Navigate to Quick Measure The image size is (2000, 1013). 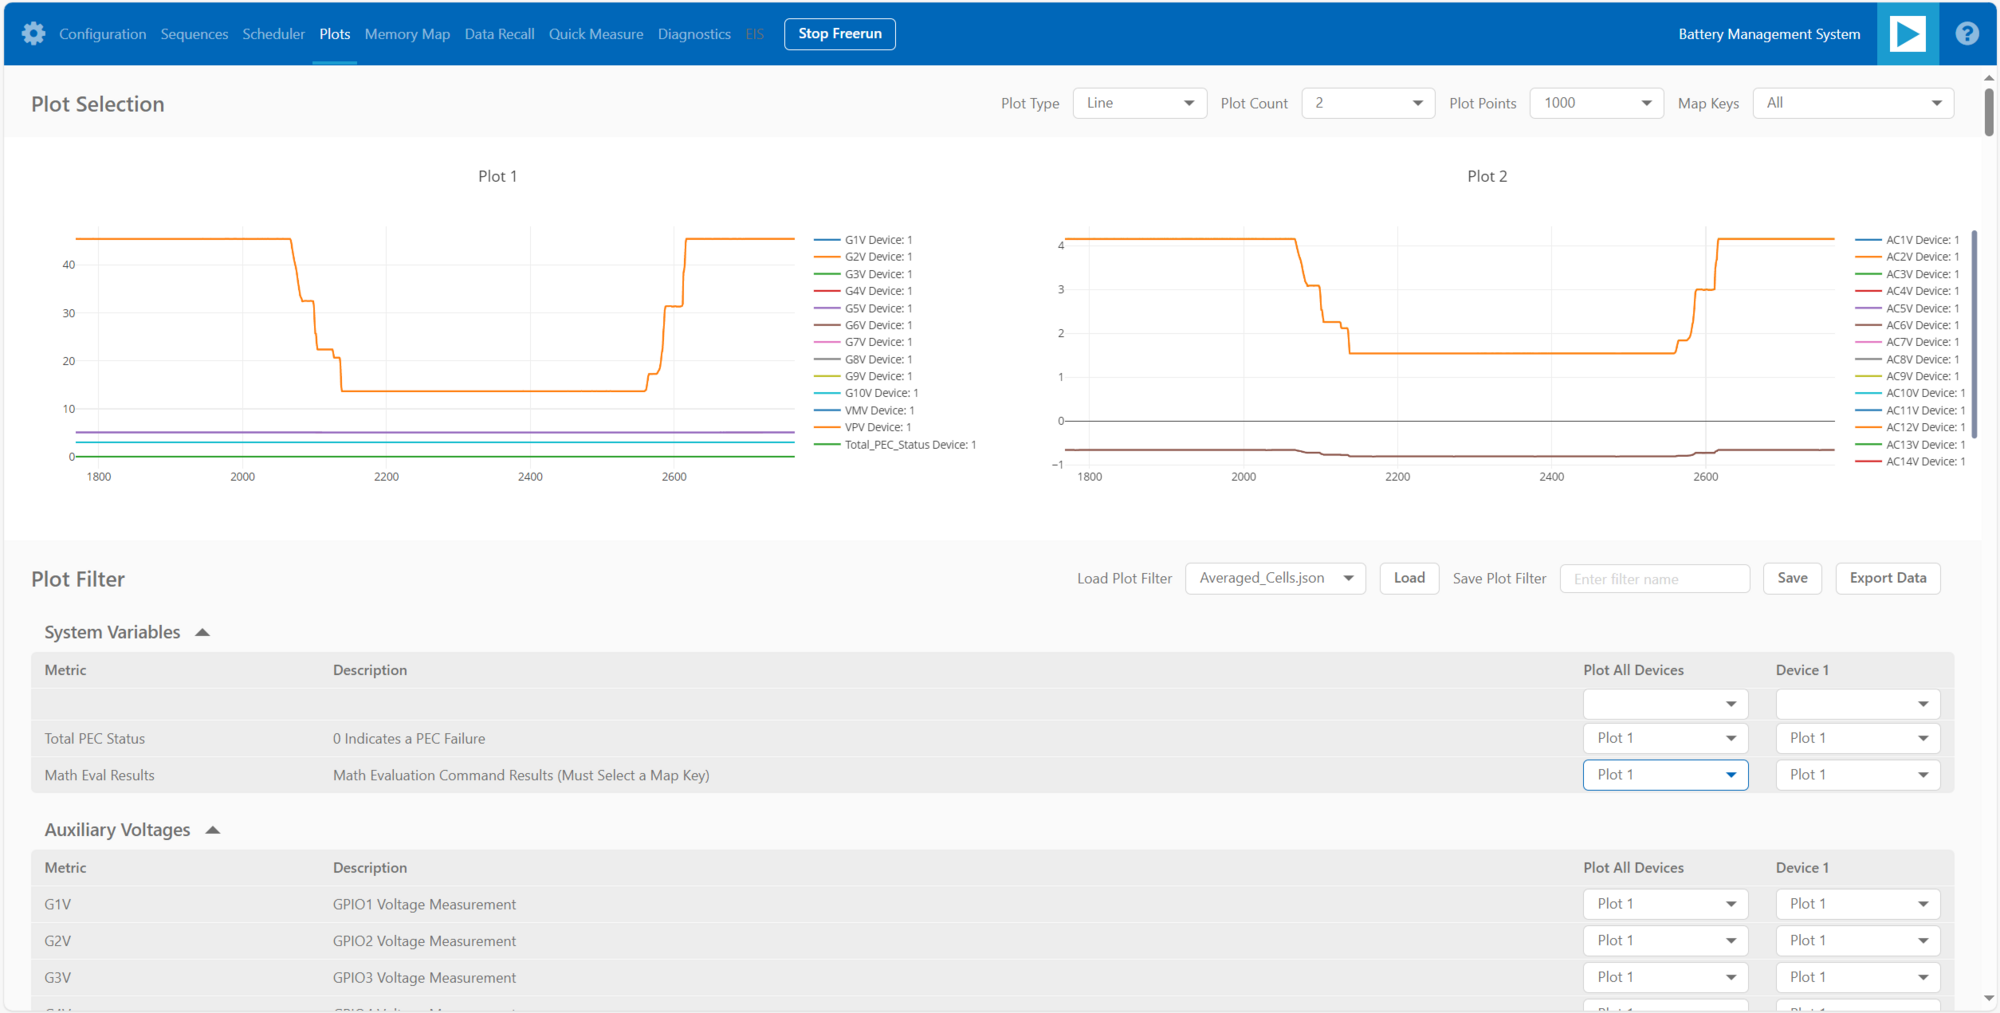(596, 33)
